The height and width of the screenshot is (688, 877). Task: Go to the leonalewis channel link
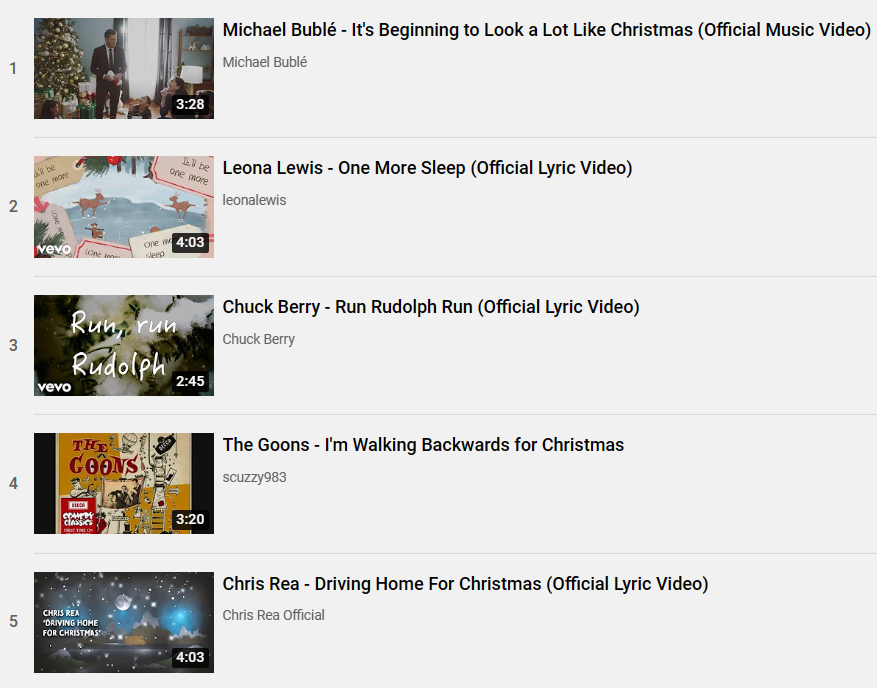254,200
